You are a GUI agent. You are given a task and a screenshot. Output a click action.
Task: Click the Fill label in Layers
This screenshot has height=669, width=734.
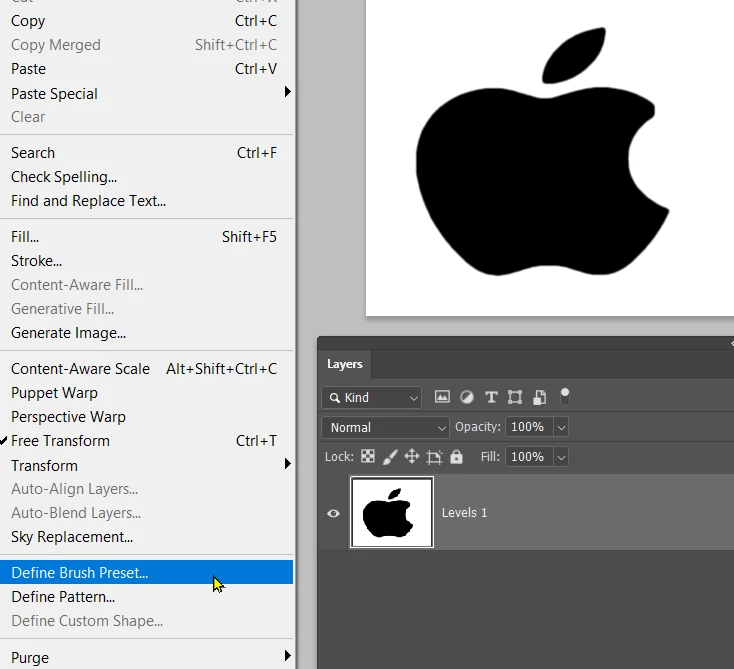click(x=490, y=456)
